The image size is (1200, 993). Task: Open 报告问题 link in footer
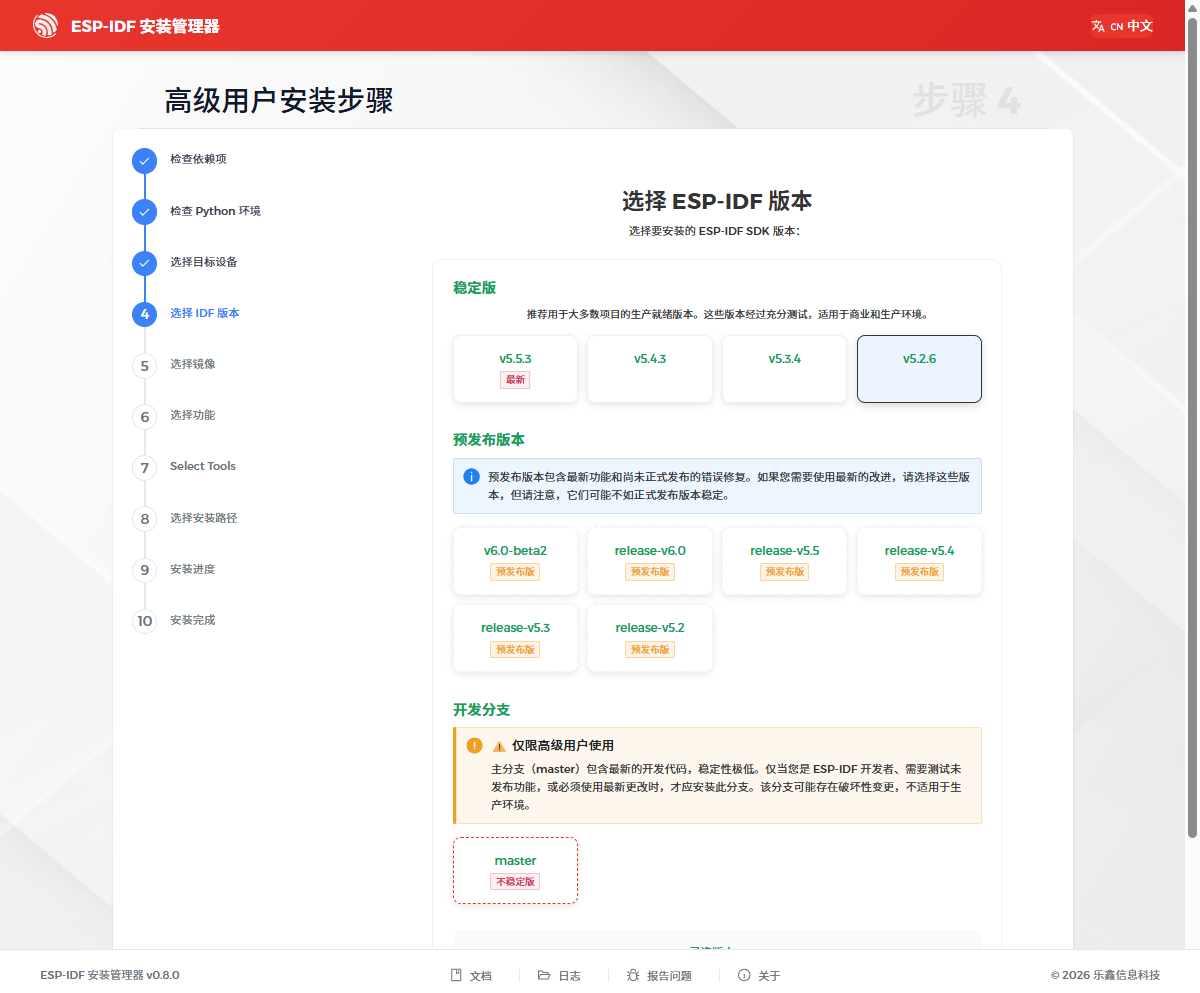(659, 975)
